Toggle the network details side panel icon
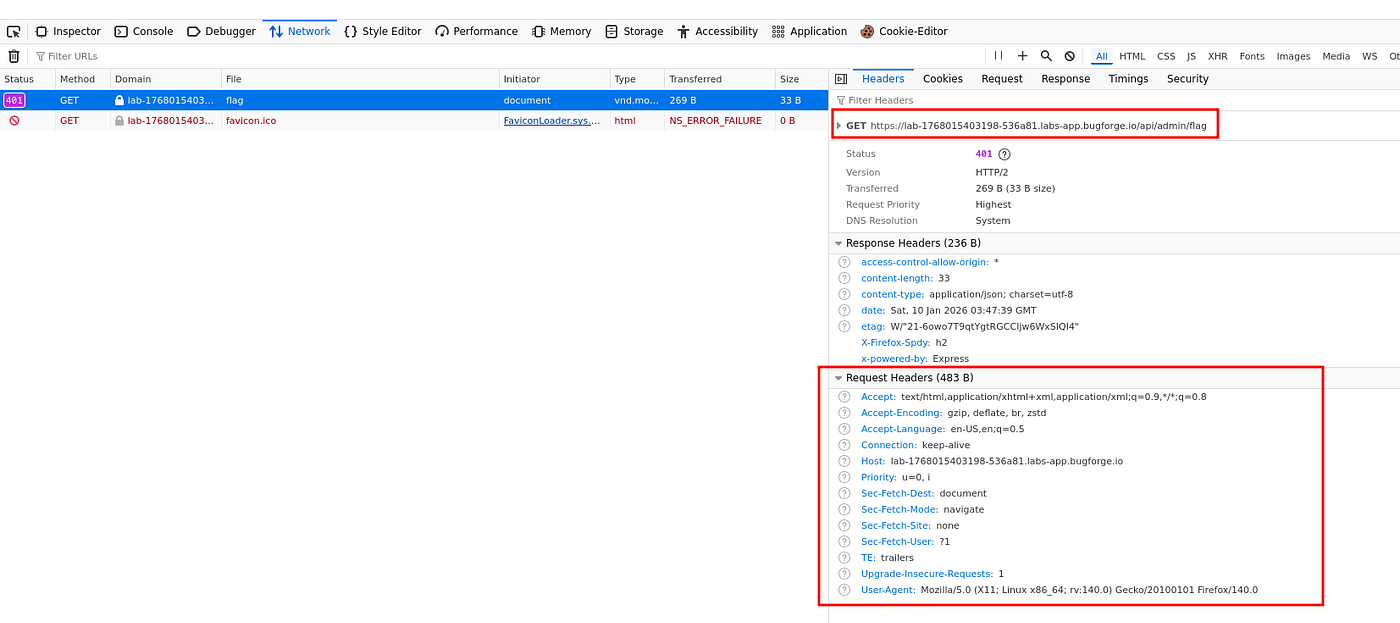This screenshot has height=623, width=1400. click(x=841, y=78)
